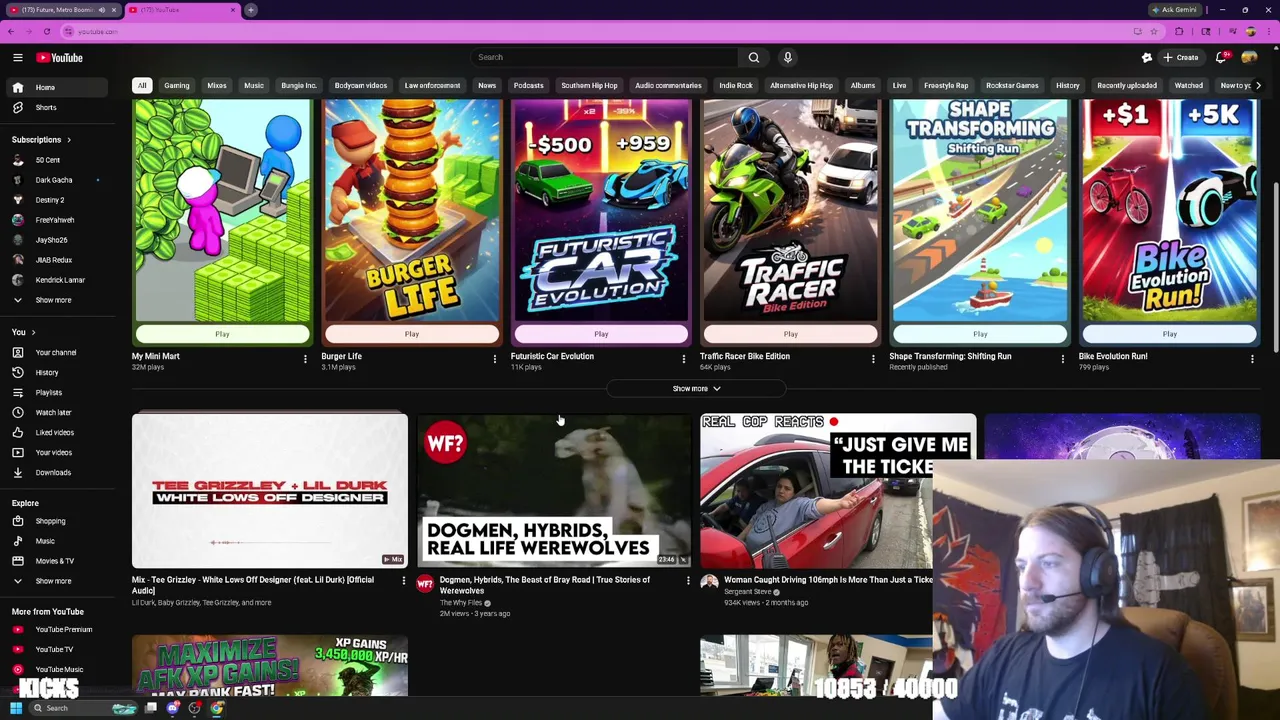Play the My Mini Mart game
The image size is (1280, 720).
(x=222, y=334)
